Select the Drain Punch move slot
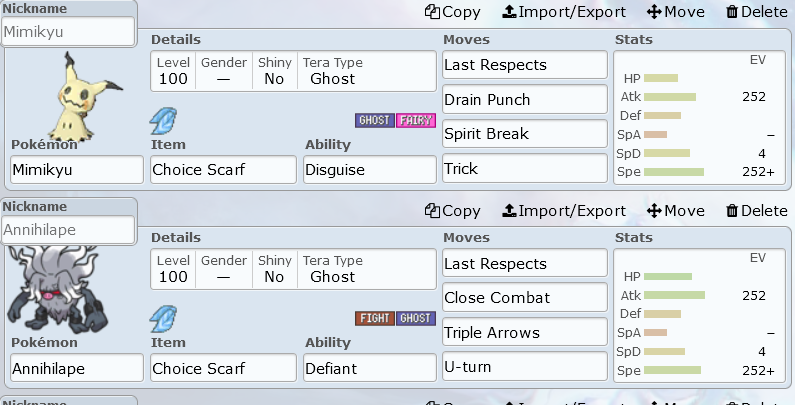 pos(525,99)
